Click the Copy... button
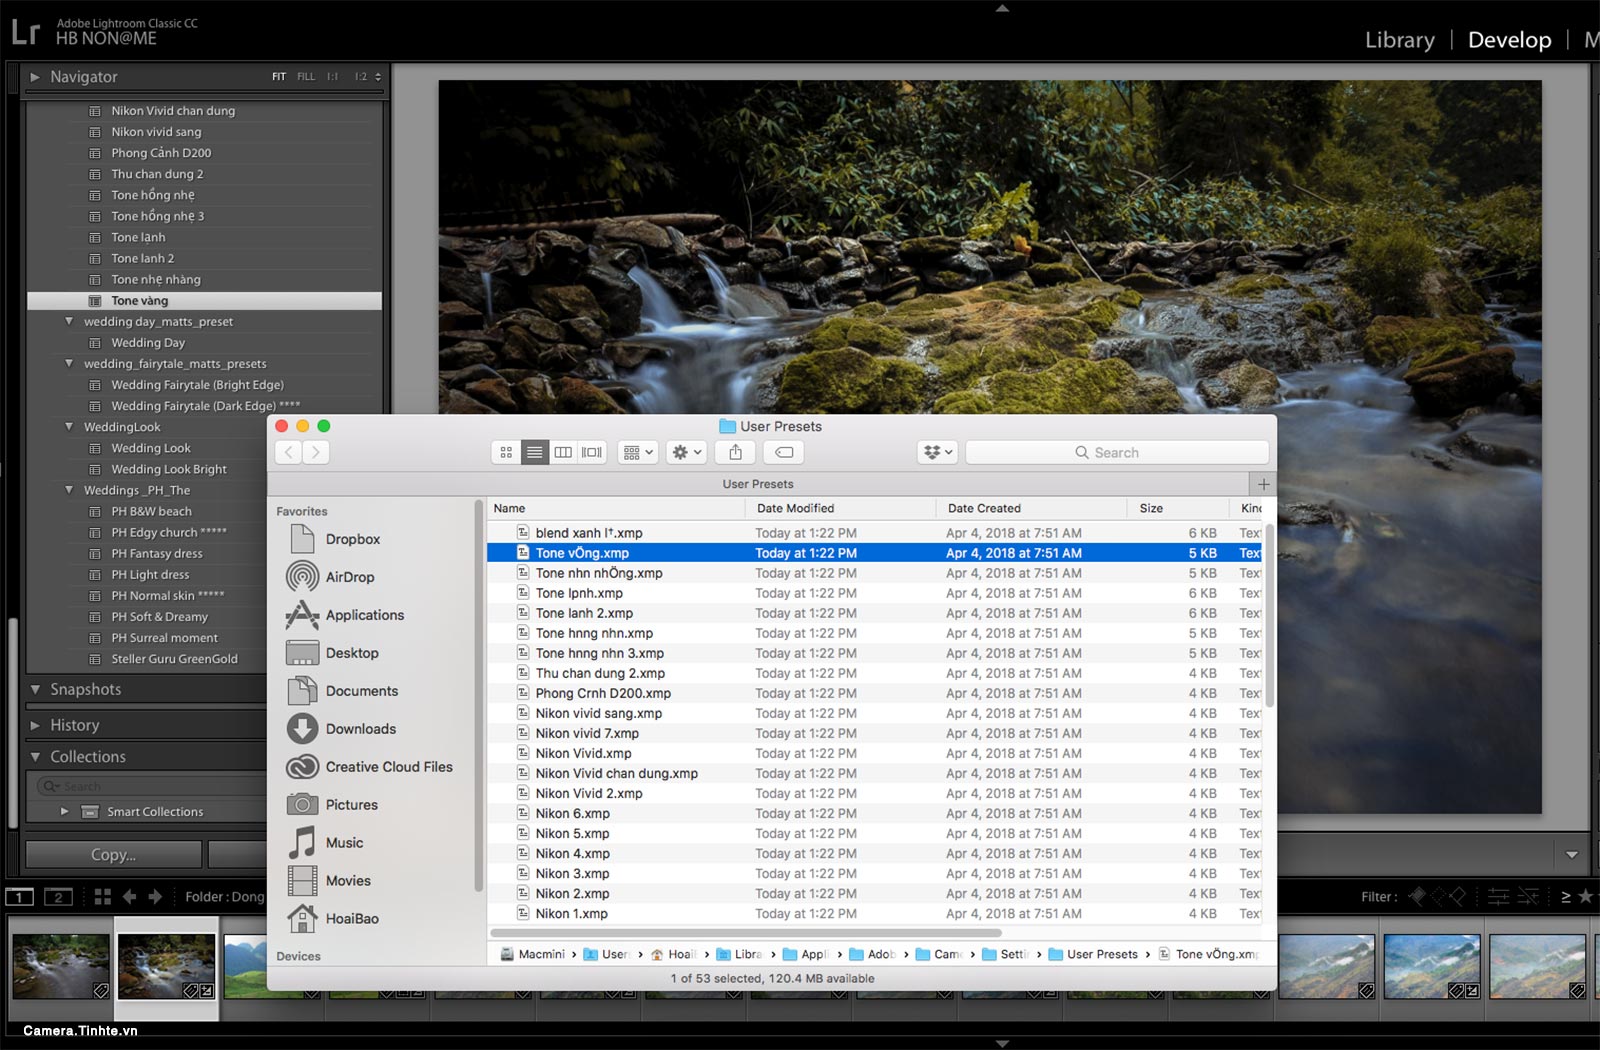1600x1050 pixels. point(114,855)
